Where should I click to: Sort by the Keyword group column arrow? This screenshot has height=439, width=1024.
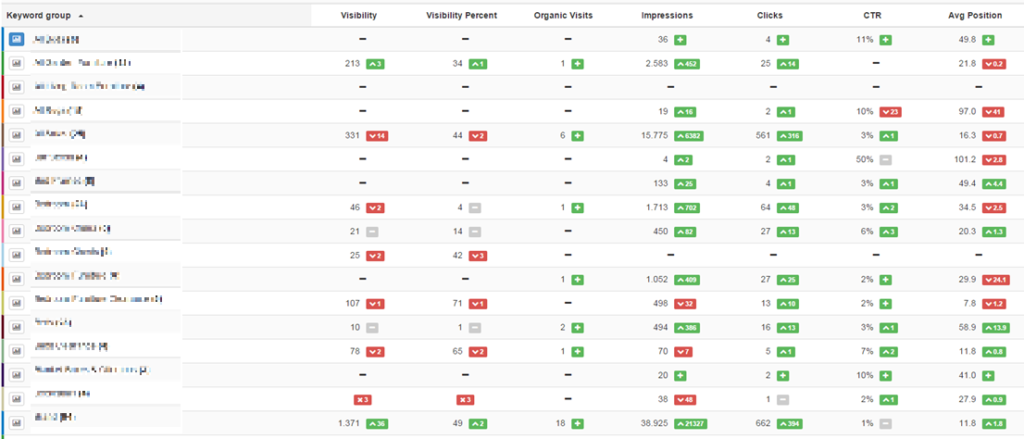[80, 16]
